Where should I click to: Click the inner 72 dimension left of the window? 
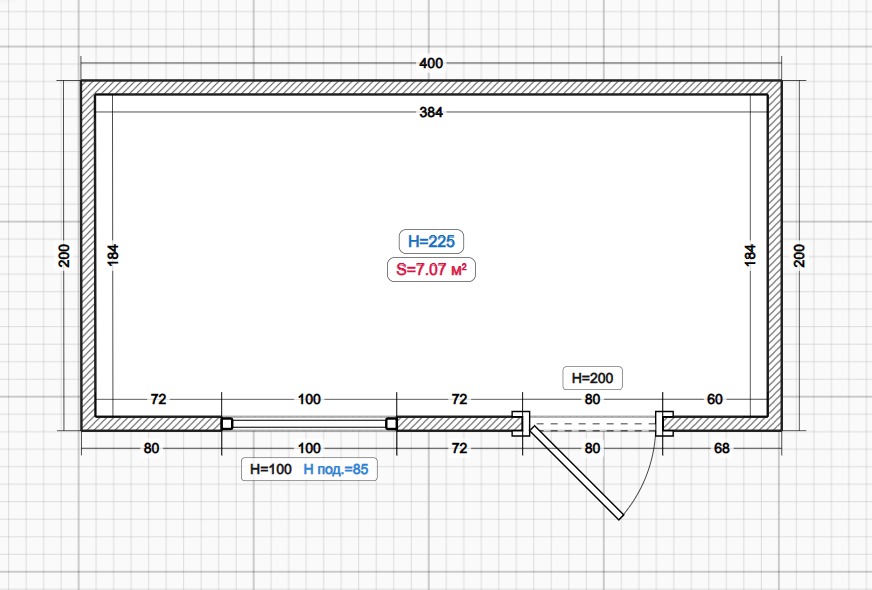tap(158, 399)
